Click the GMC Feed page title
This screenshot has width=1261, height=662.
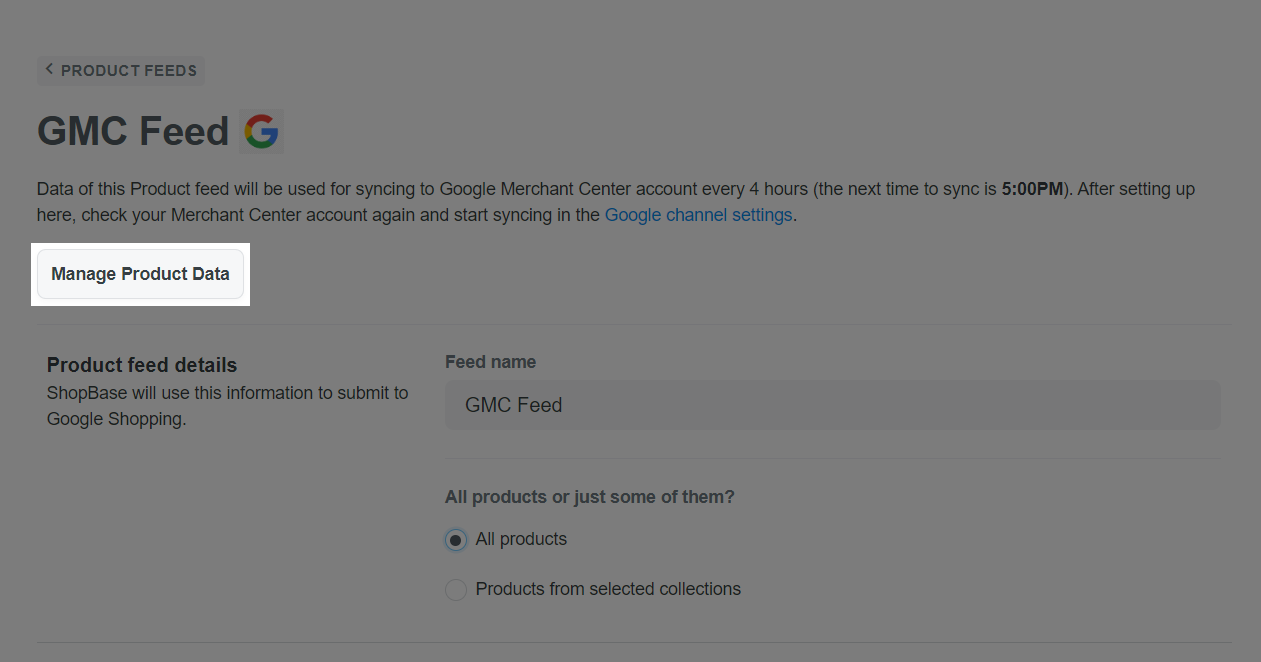133,131
